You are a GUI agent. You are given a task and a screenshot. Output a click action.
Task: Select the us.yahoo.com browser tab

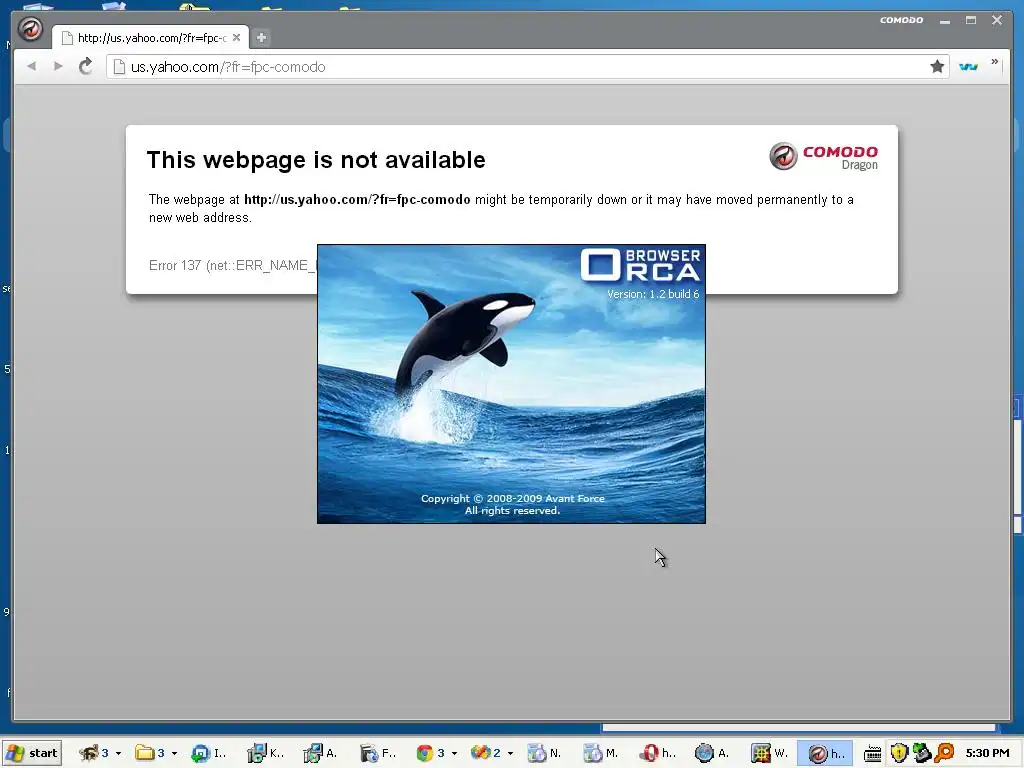coord(150,38)
